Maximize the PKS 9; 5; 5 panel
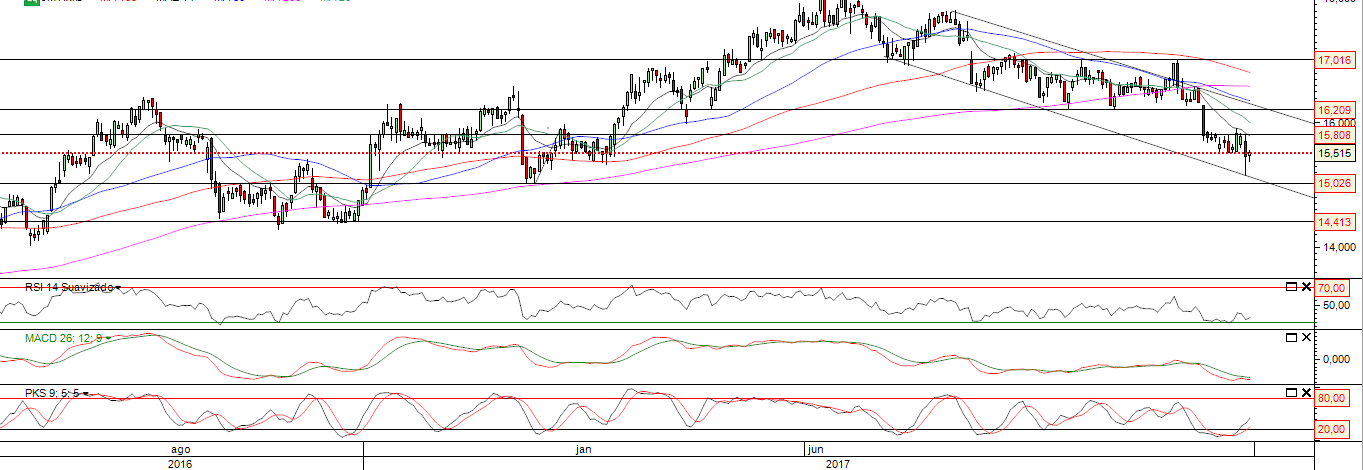This screenshot has height=470, width=1363. click(1291, 392)
